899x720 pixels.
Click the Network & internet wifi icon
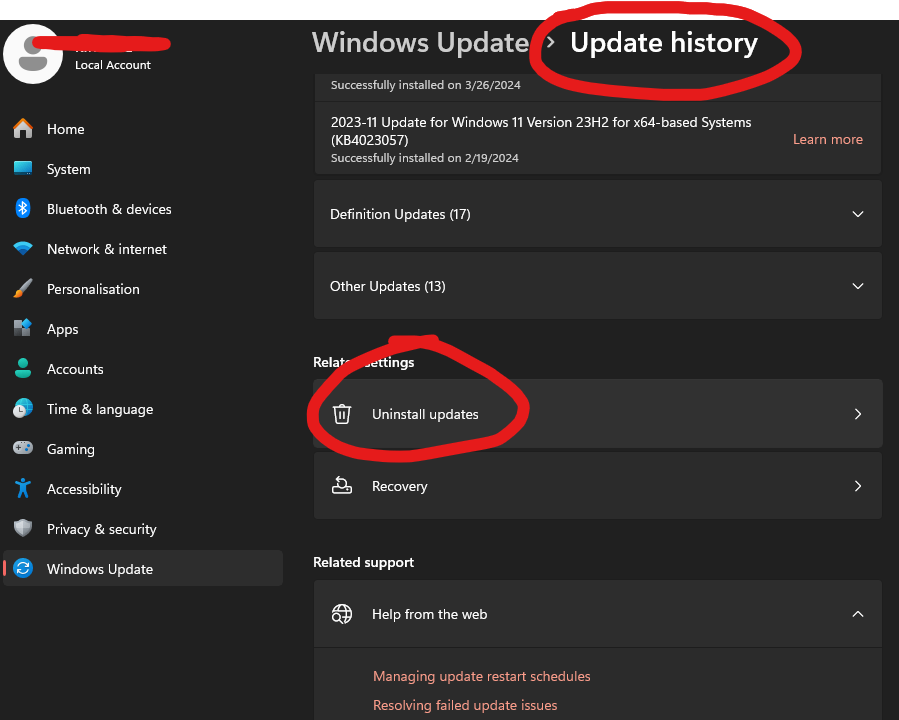point(23,249)
